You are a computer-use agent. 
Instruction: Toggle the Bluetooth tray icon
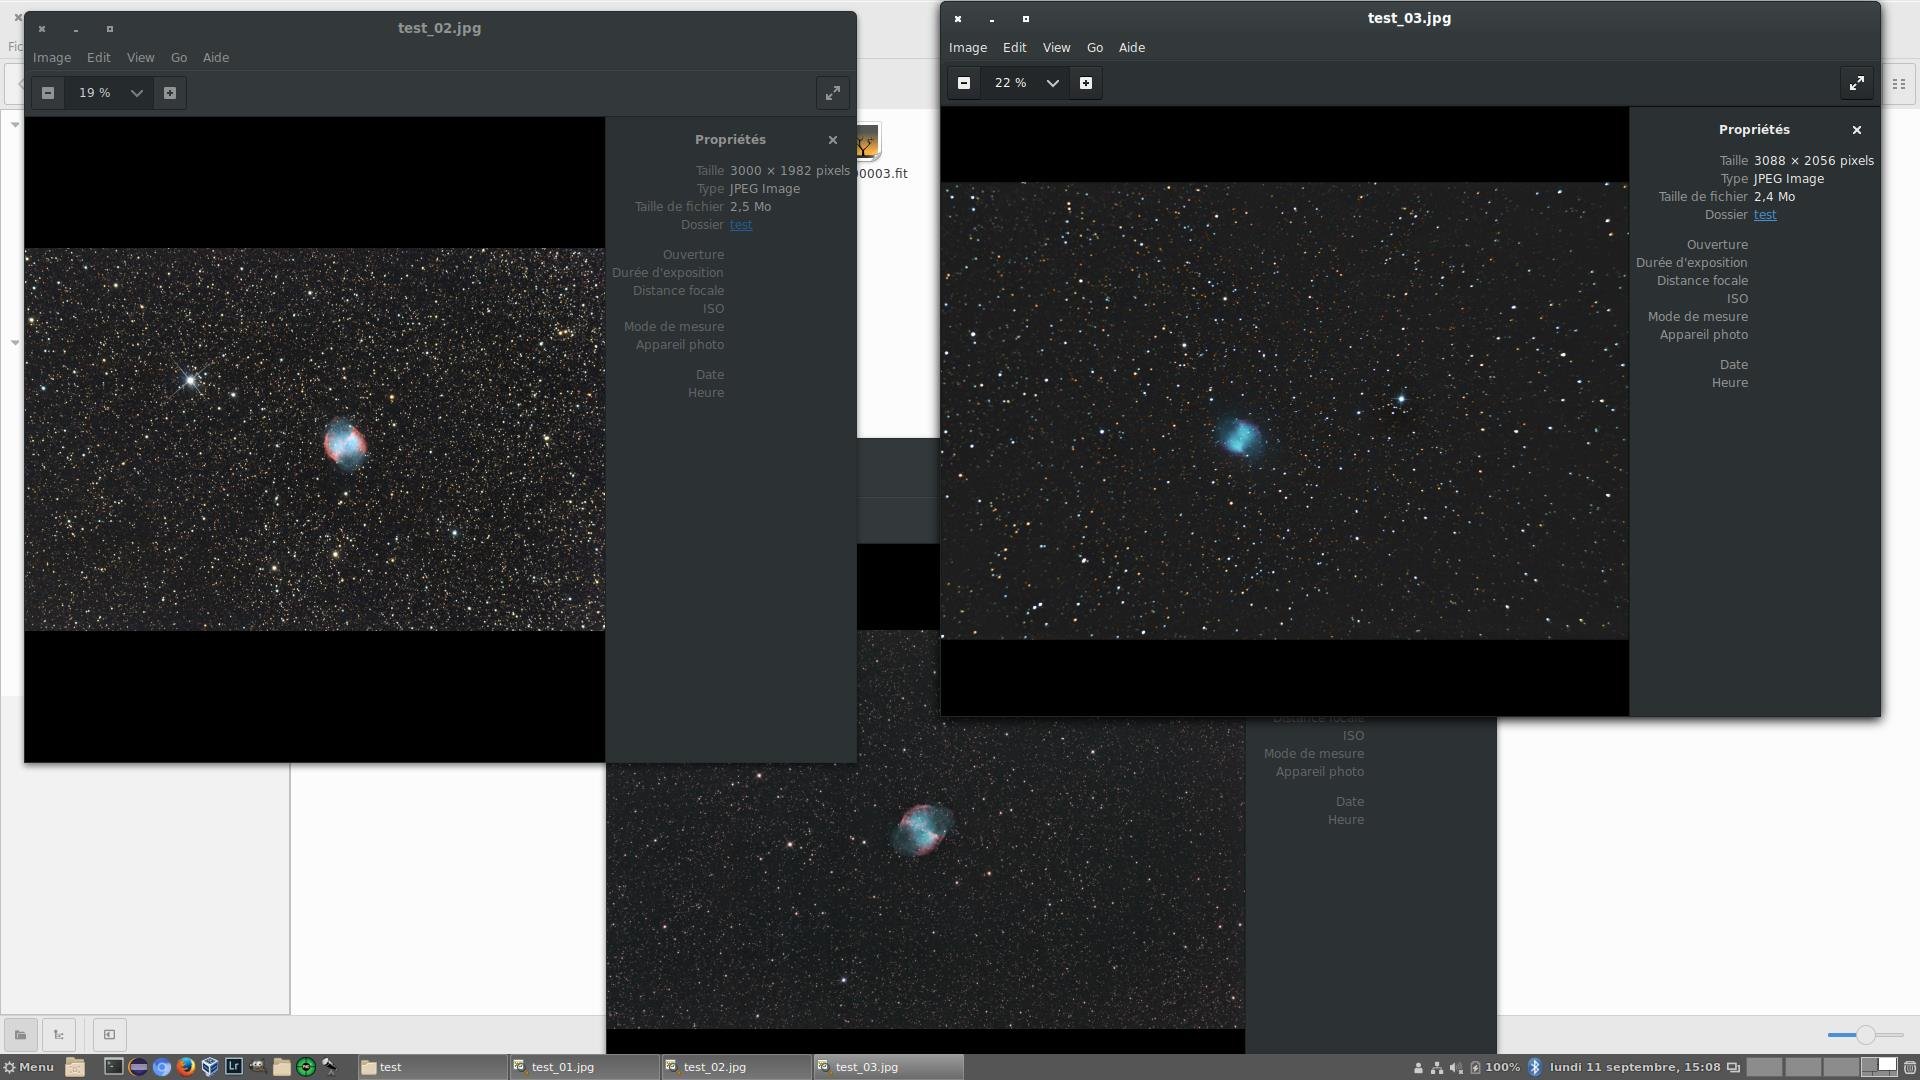(x=1535, y=1067)
